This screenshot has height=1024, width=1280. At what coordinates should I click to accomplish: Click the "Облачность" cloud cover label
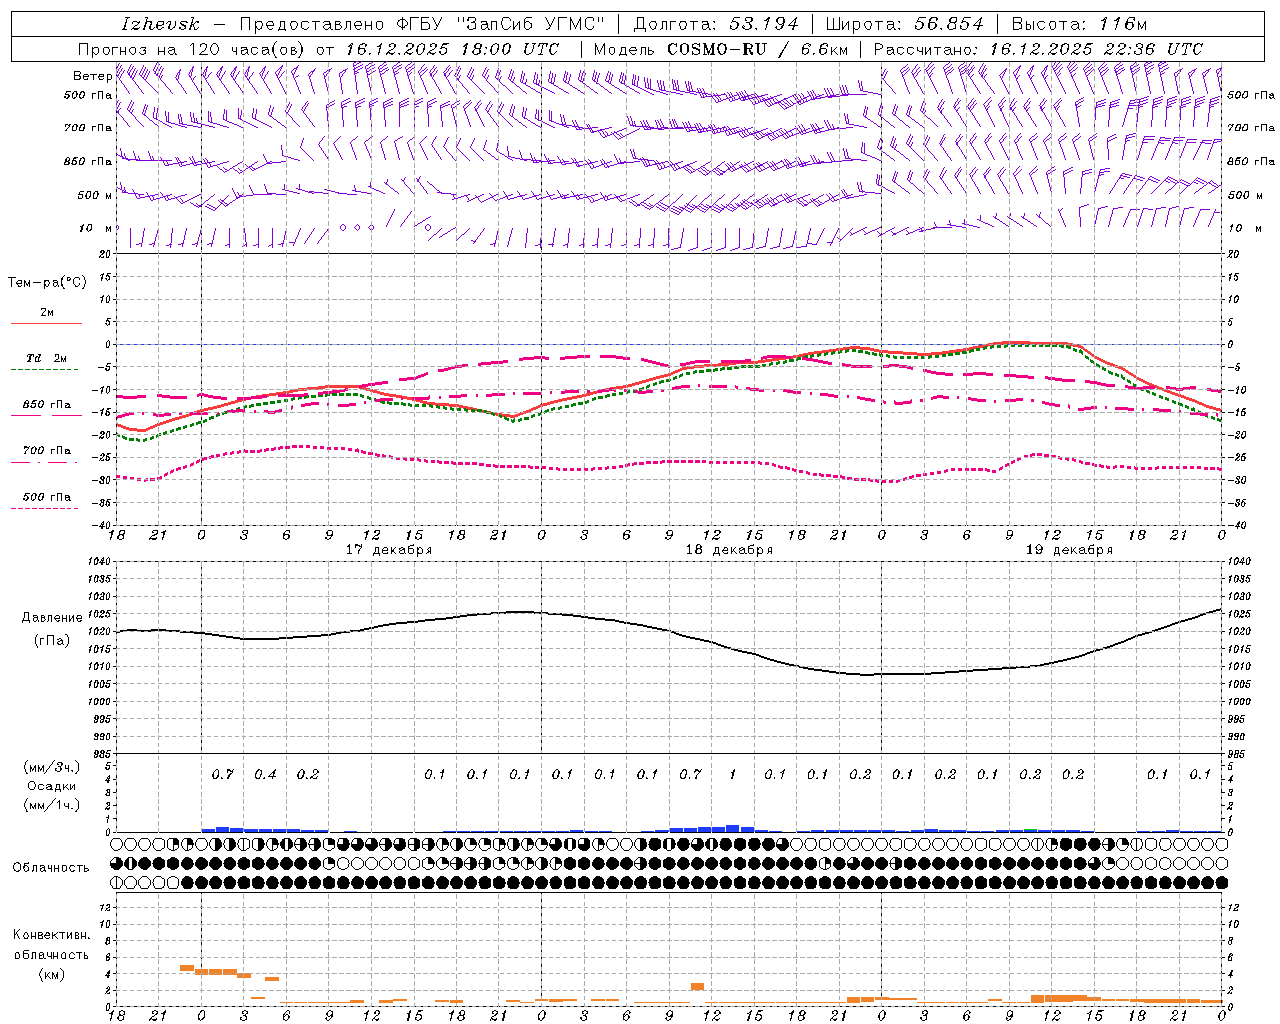51,868
